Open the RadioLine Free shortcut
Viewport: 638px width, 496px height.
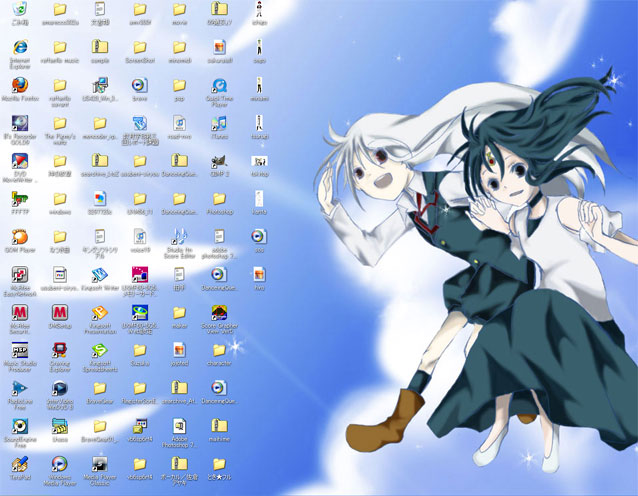[20, 388]
